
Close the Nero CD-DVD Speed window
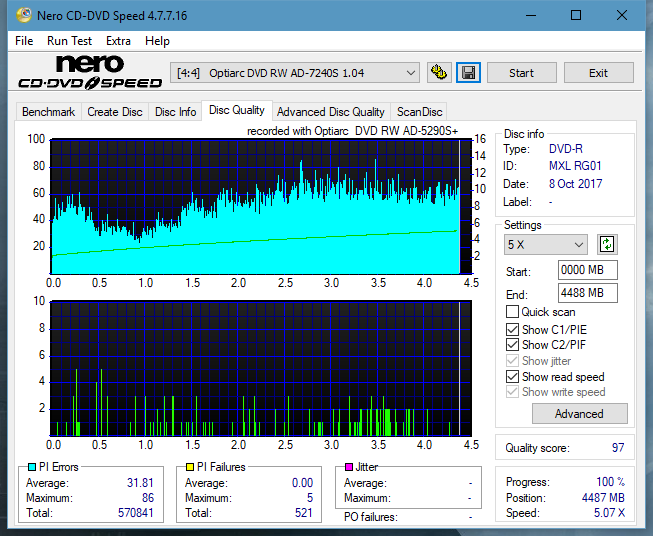(x=622, y=15)
